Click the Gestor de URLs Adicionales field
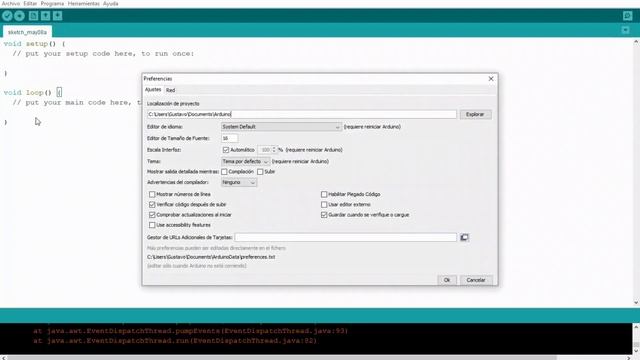Image resolution: width=640 pixels, height=360 pixels. pyautogui.click(x=346, y=238)
